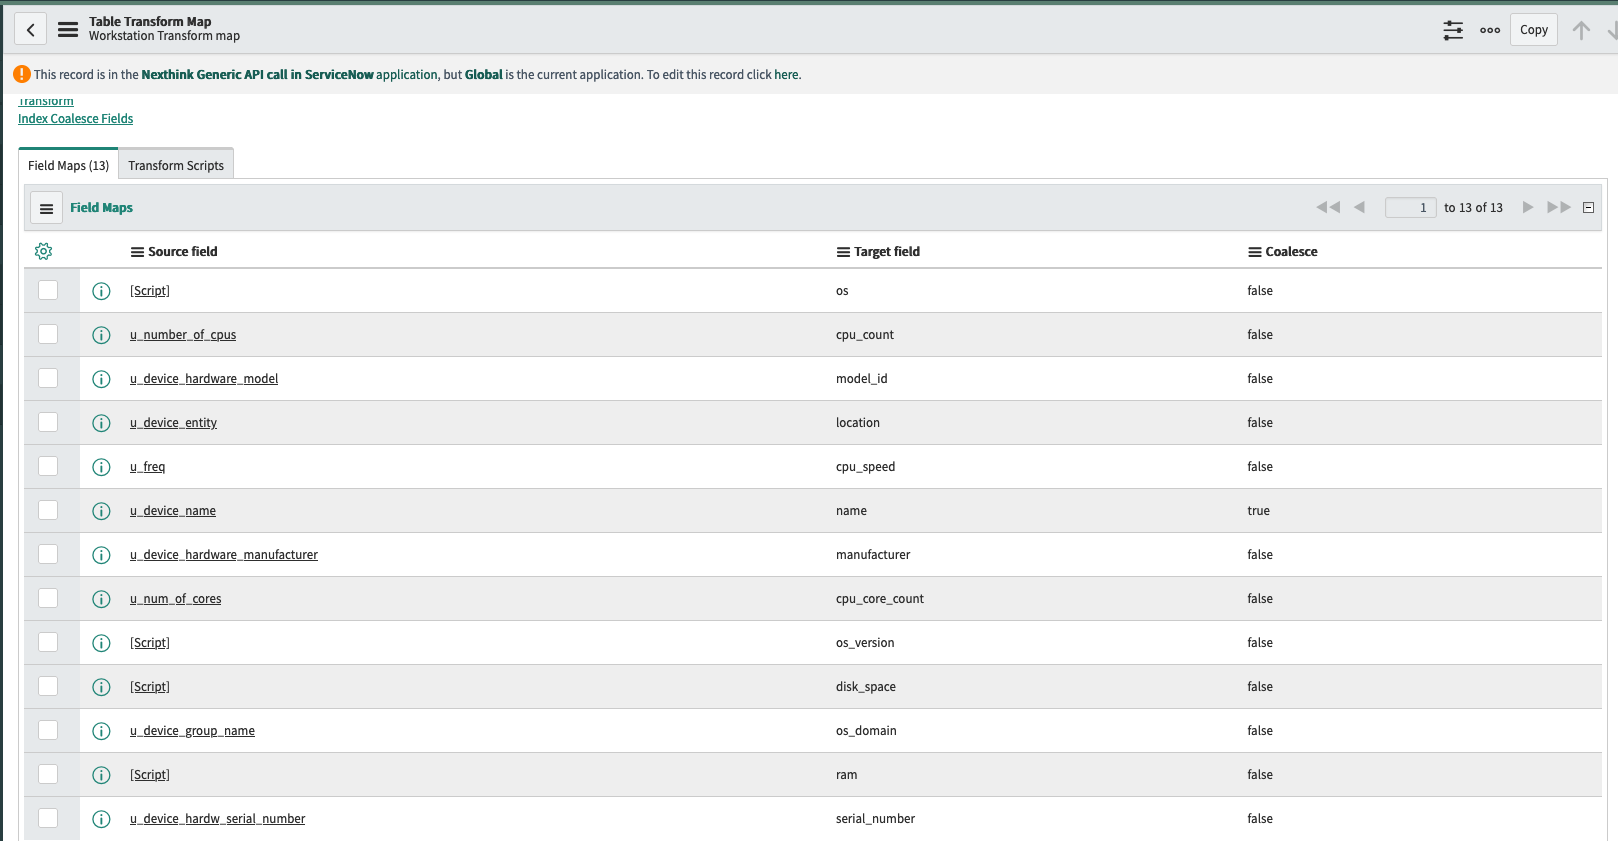The image size is (1618, 841).
Task: Open [Script] field map for os_version
Action: (150, 643)
